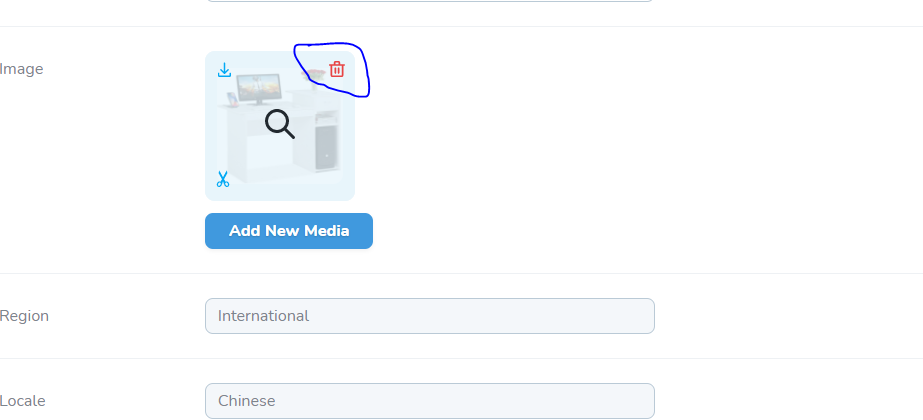Viewport: 923px width, 420px height.
Task: Delete the image with red trash icon
Action: tap(337, 69)
